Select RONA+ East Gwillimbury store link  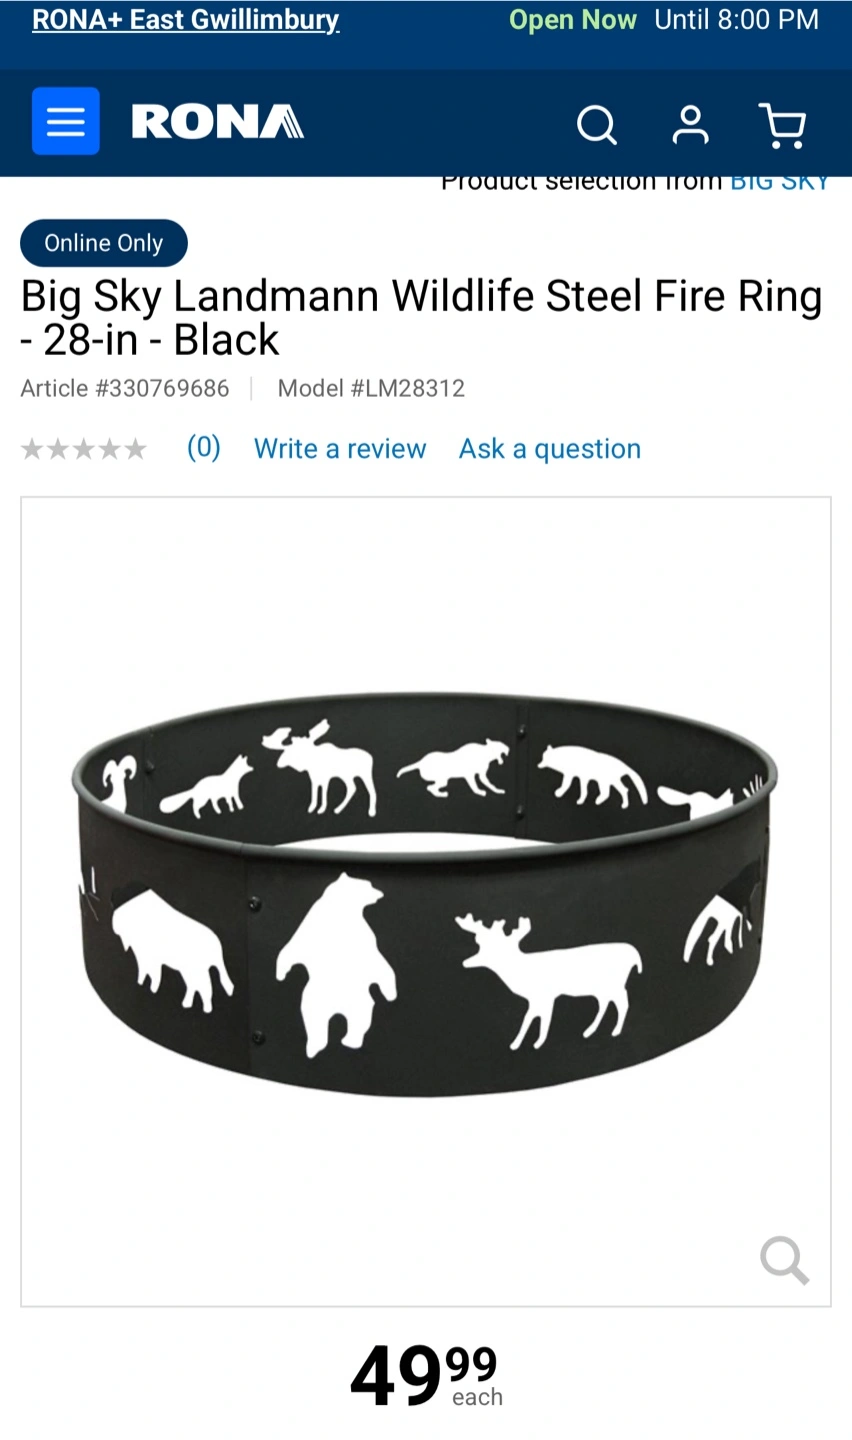[x=186, y=20]
